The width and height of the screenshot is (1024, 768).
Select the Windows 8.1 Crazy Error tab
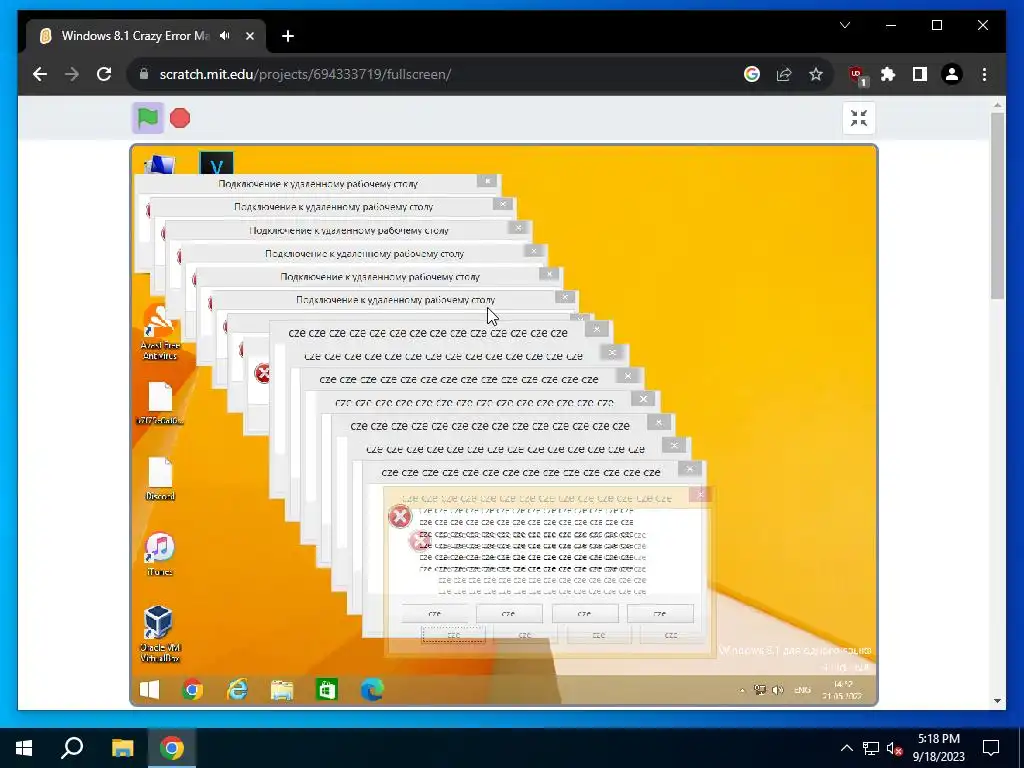click(x=146, y=36)
